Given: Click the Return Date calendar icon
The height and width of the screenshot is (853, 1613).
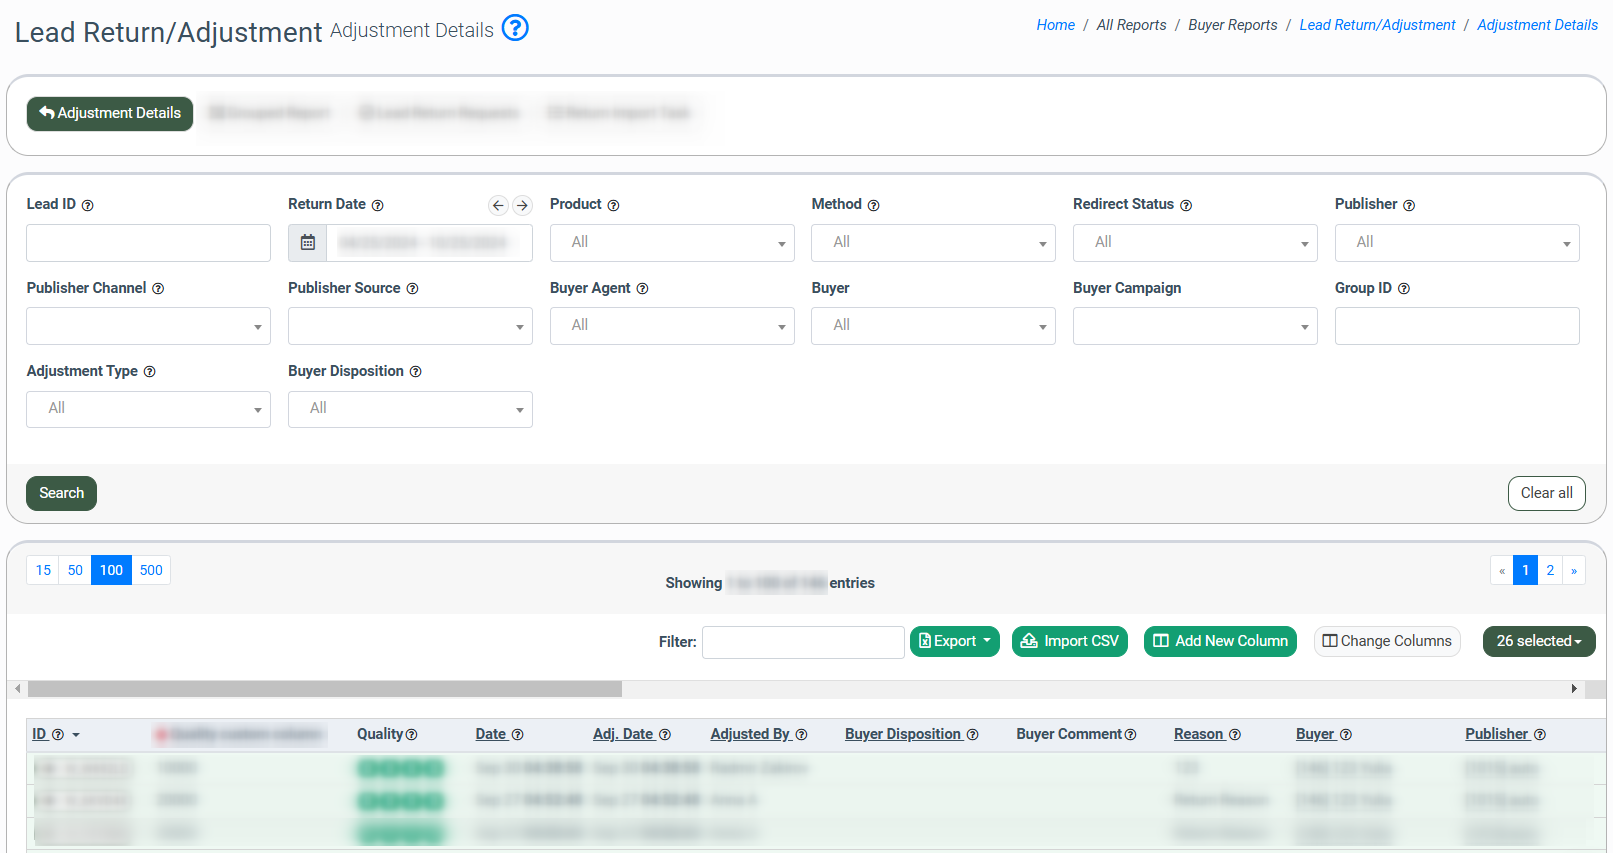Looking at the screenshot, I should (x=308, y=243).
